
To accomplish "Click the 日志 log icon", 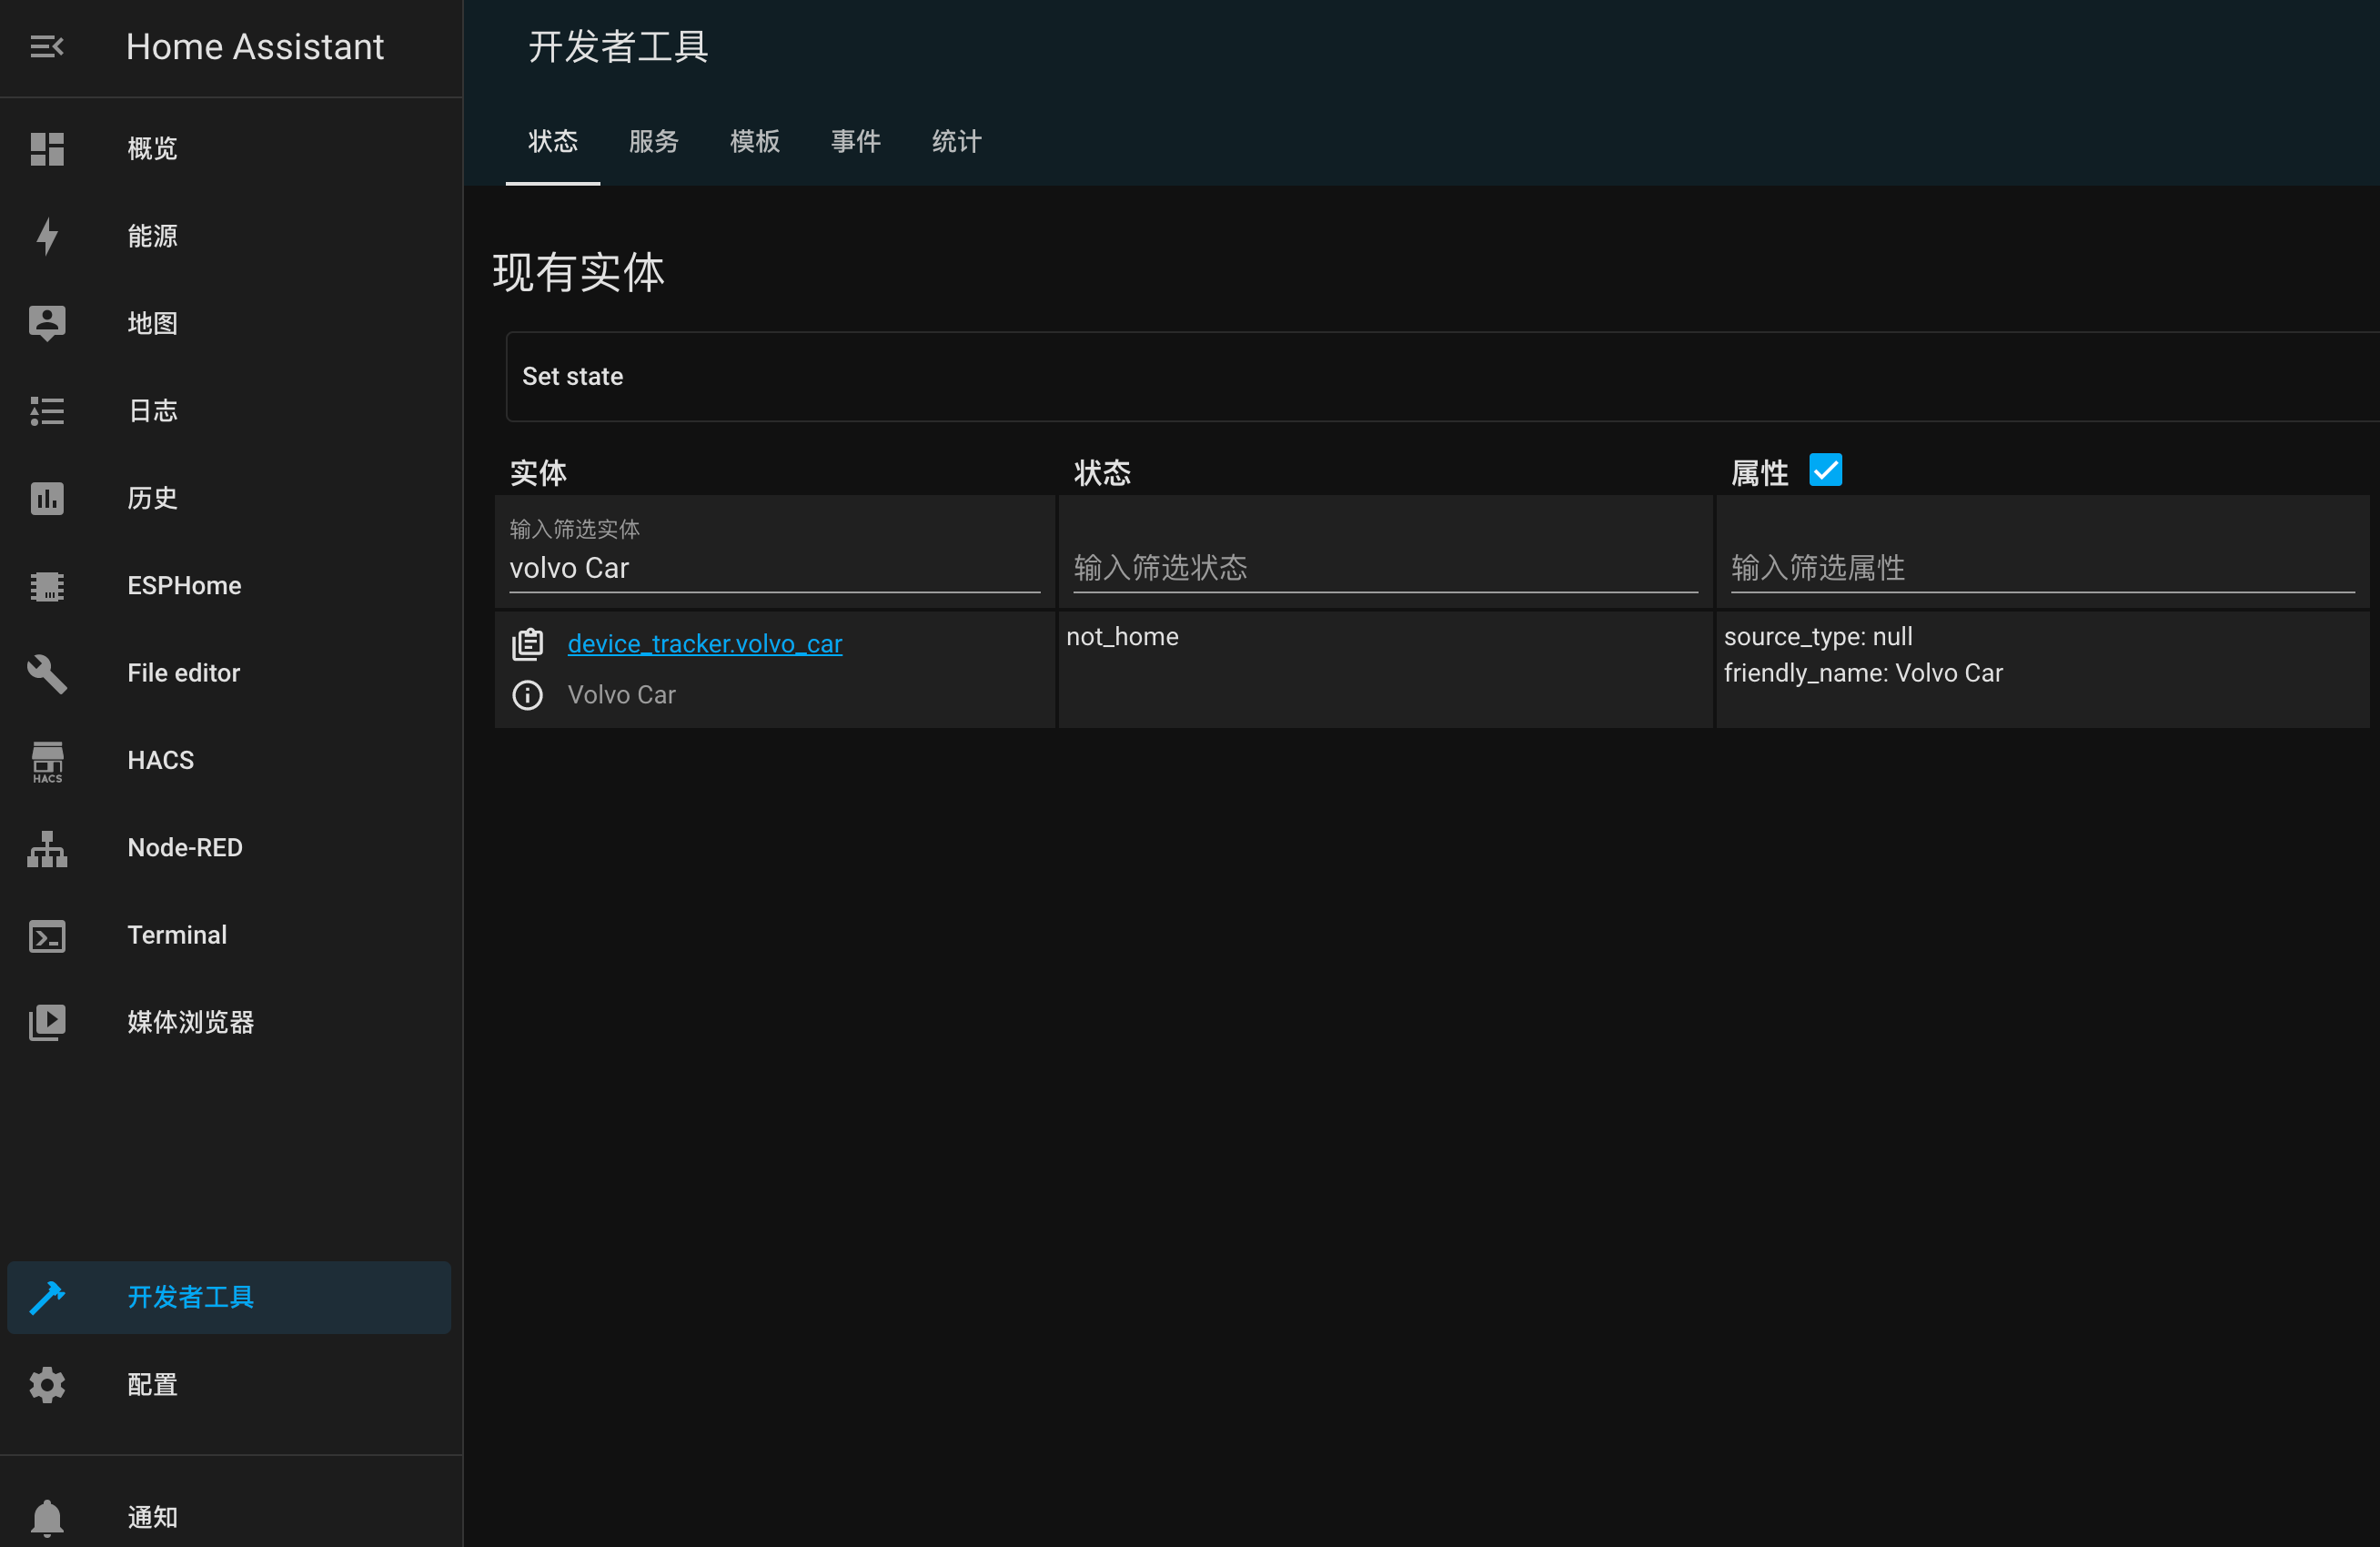I will [46, 411].
